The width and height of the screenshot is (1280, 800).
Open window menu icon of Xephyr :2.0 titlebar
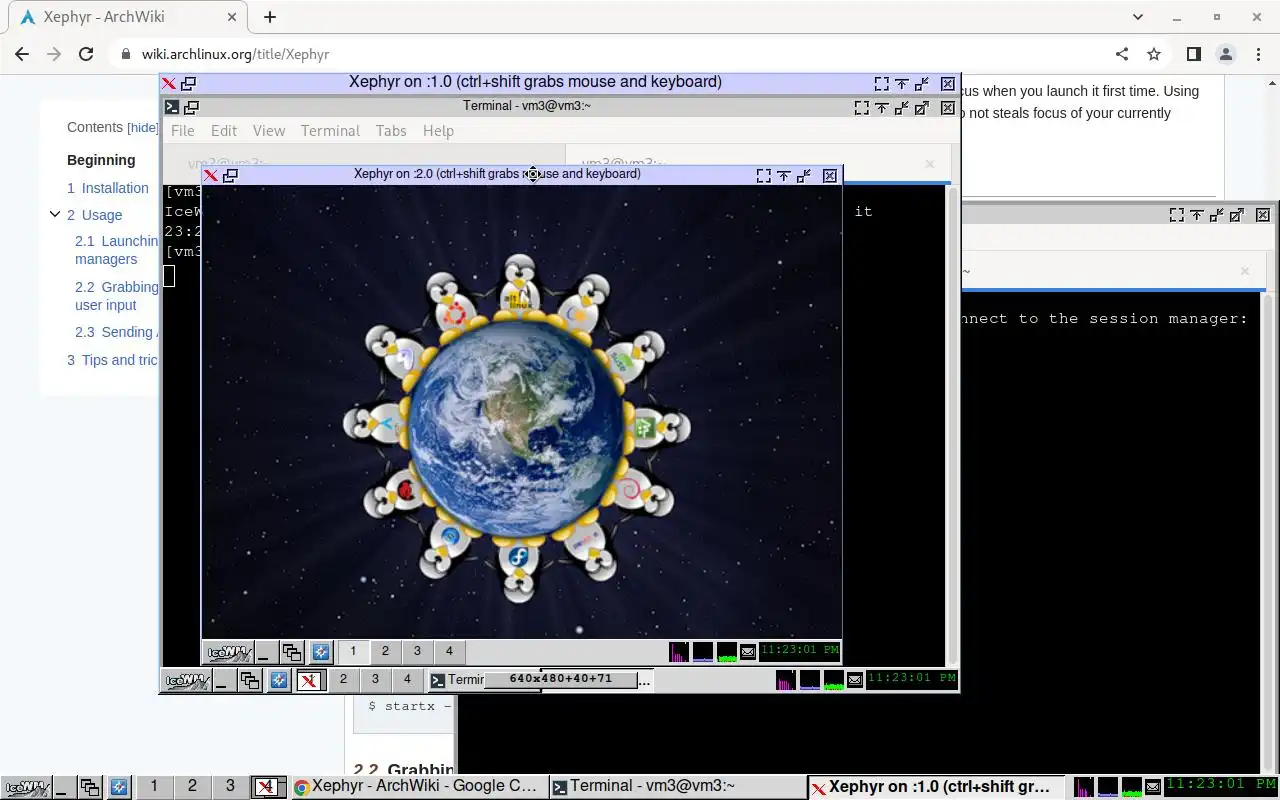(x=211, y=175)
